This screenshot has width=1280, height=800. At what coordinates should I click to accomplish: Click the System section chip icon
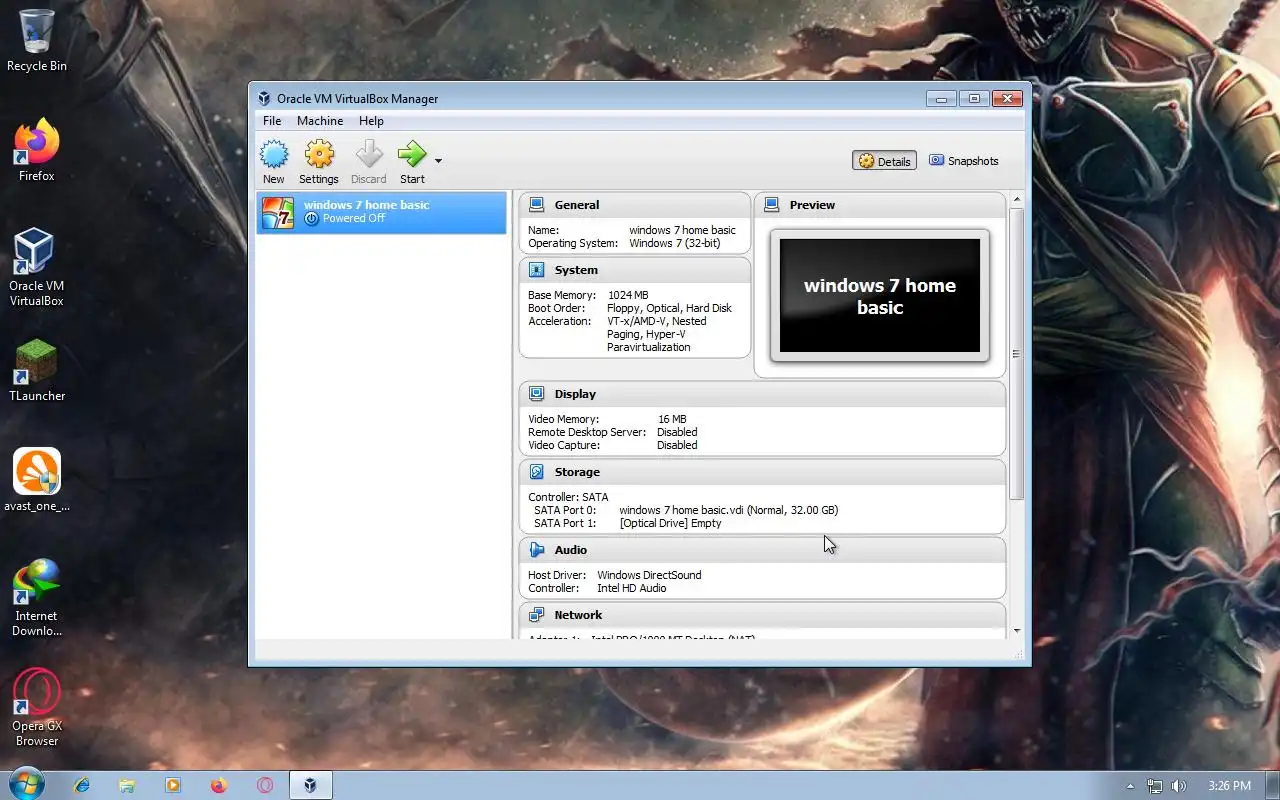[537, 270]
